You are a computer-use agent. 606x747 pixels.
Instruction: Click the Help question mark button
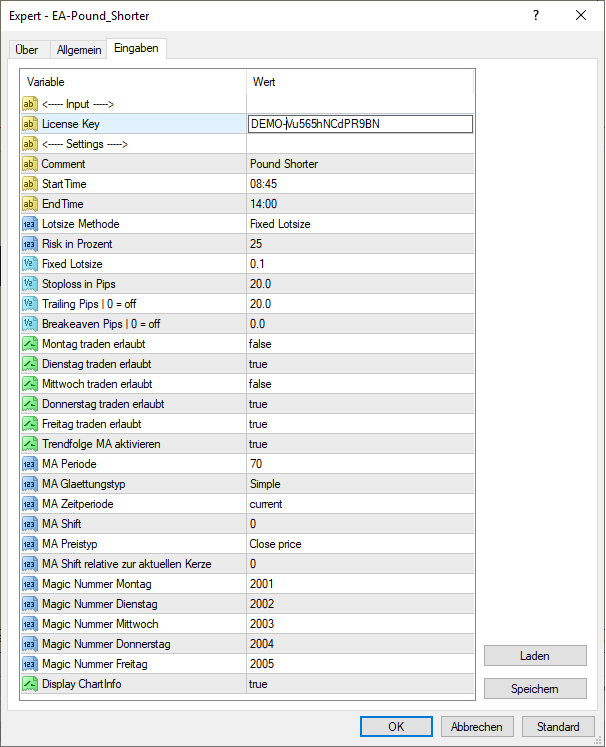pos(537,15)
